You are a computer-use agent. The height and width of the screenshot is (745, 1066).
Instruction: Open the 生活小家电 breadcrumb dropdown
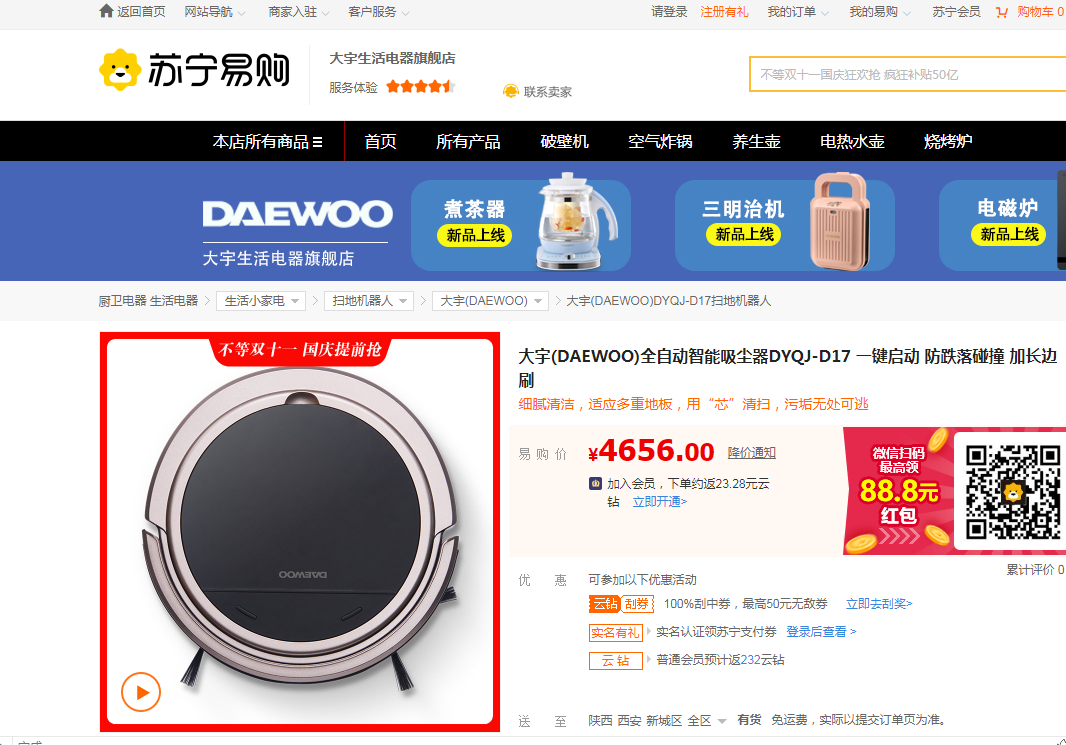pyautogui.click(x=261, y=300)
